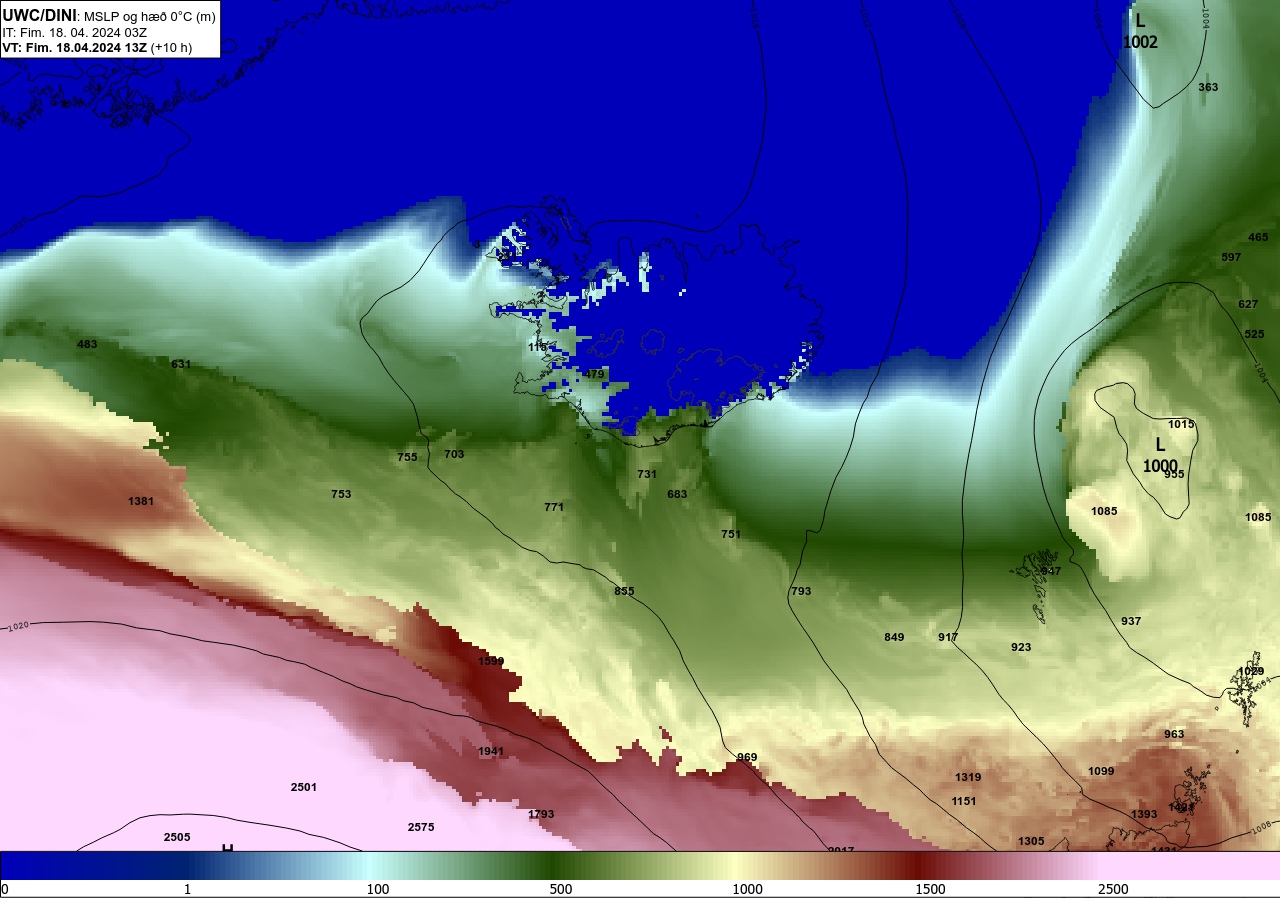Screen dimensions: 1280x898
Task: Click the map value 917
Action: pos(948,637)
